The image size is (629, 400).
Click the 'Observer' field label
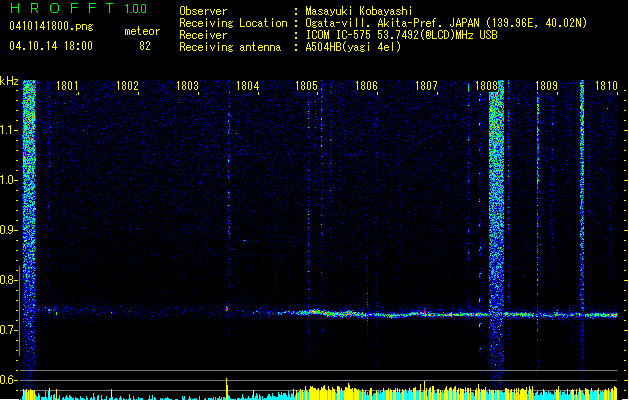[203, 11]
